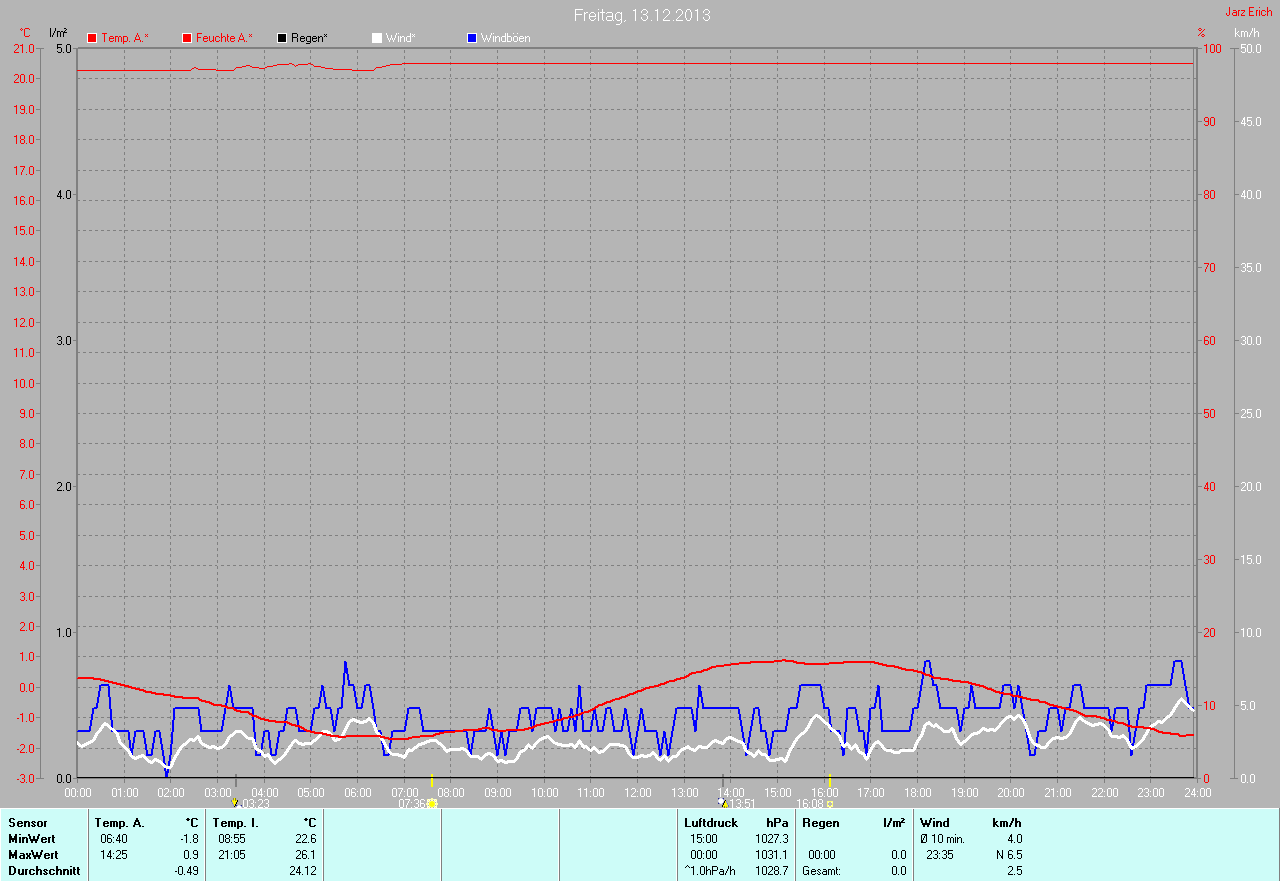The image size is (1280, 881).
Task: Click the Windböen legend label
Action: pyautogui.click(x=505, y=38)
